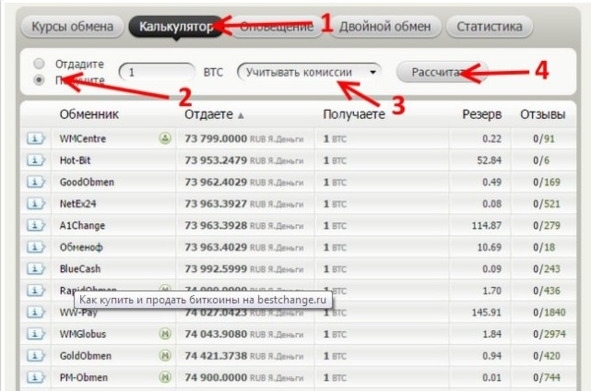The width and height of the screenshot is (591, 391).
Task: Click info icon beside A1Change
Action: tap(35, 225)
